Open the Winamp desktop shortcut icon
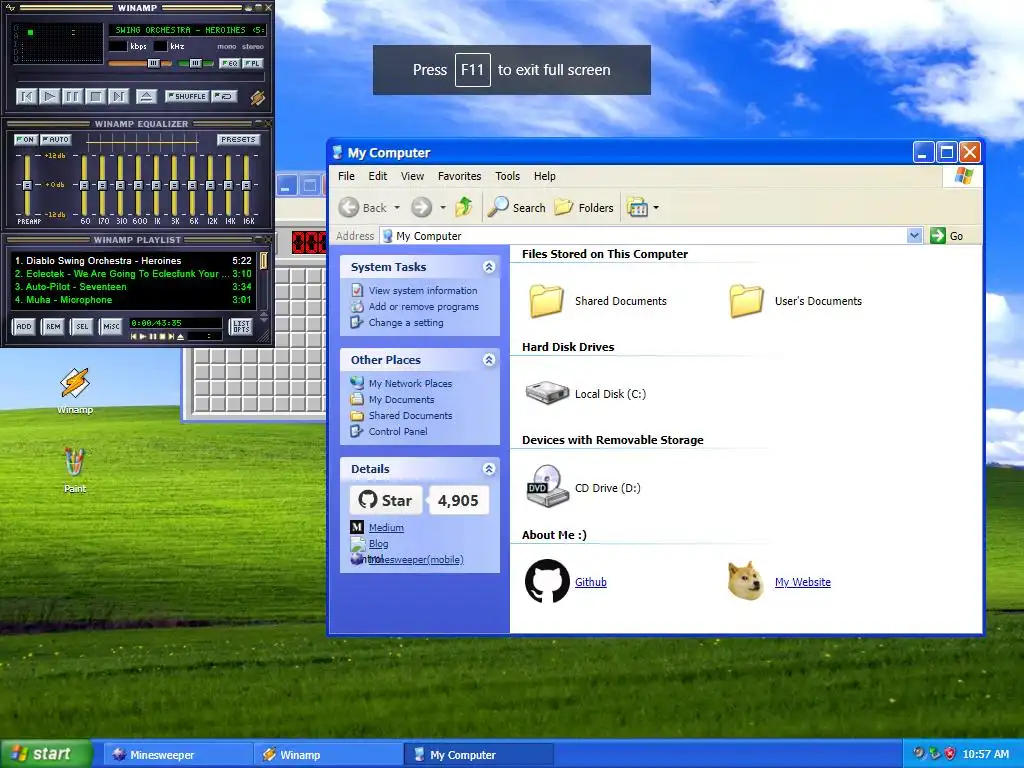Image resolution: width=1024 pixels, height=768 pixels. click(x=74, y=391)
